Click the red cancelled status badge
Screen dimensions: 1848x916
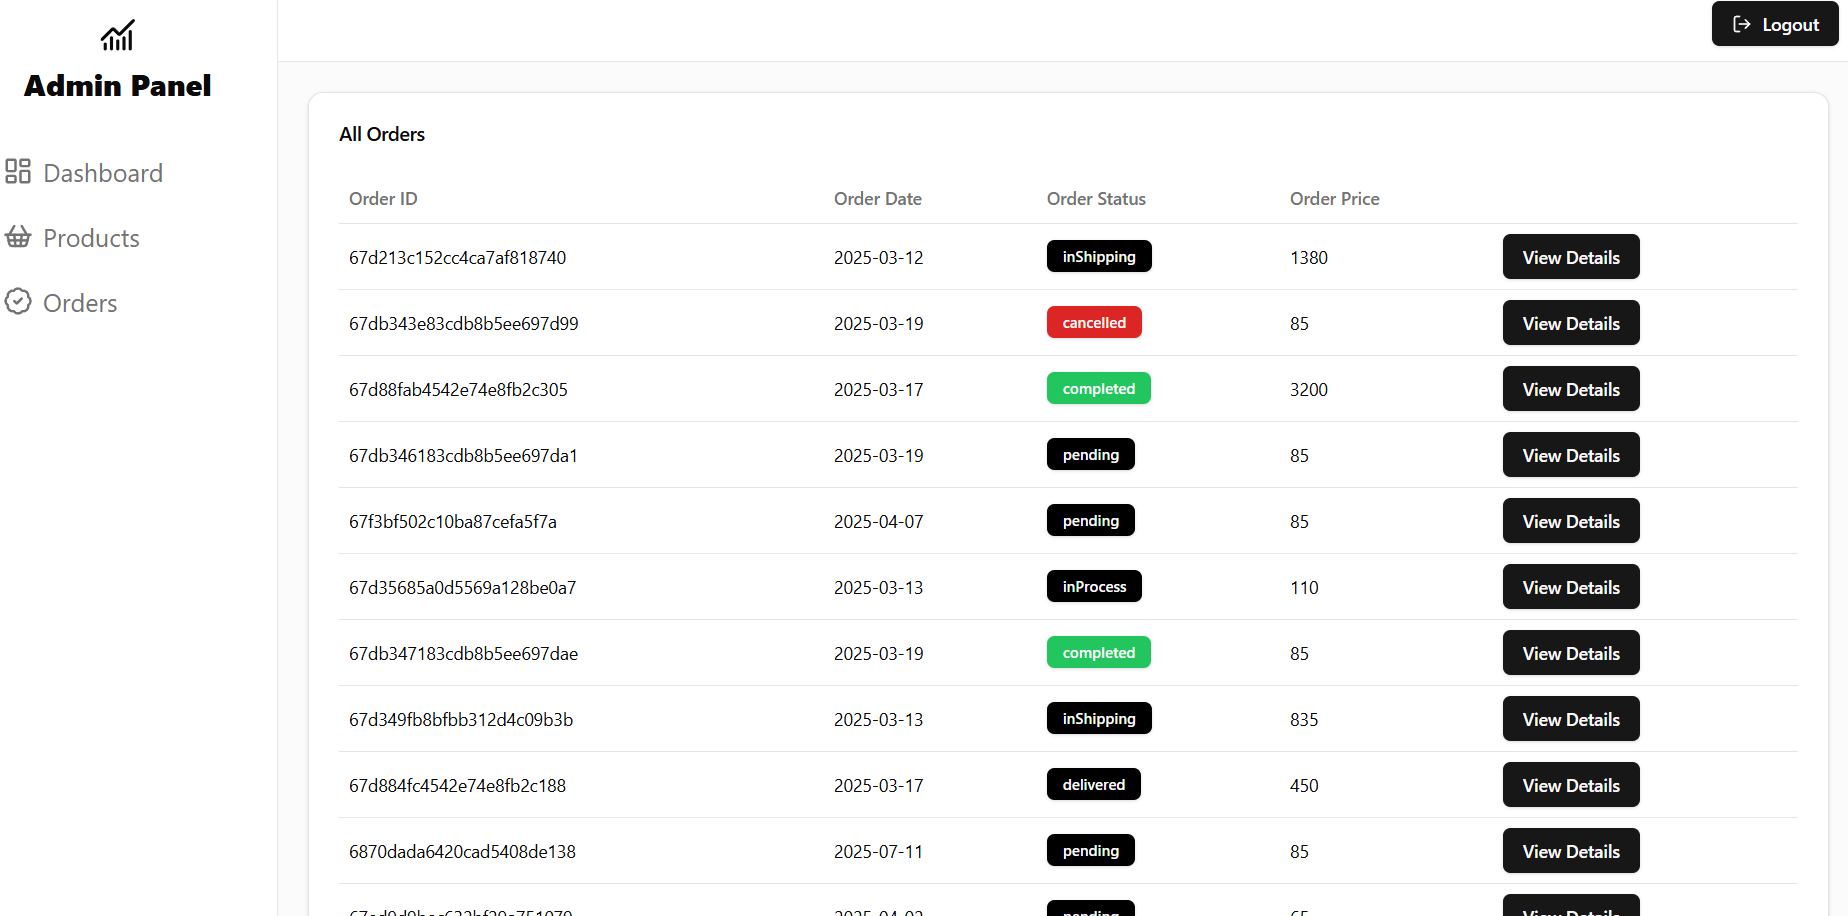point(1093,323)
